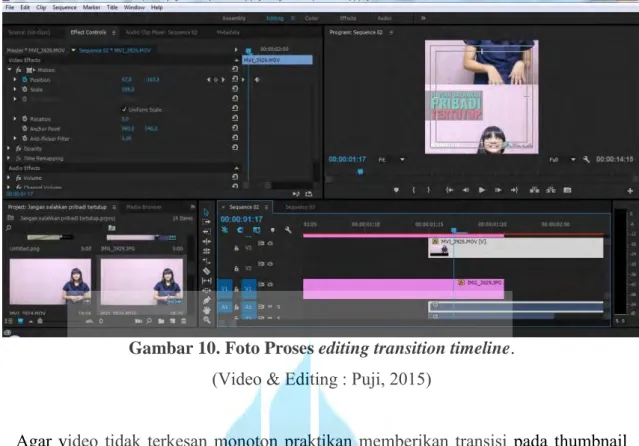Click the Lift button in Program monitor
Viewport: 639px width, 446px height.
coord(534,190)
